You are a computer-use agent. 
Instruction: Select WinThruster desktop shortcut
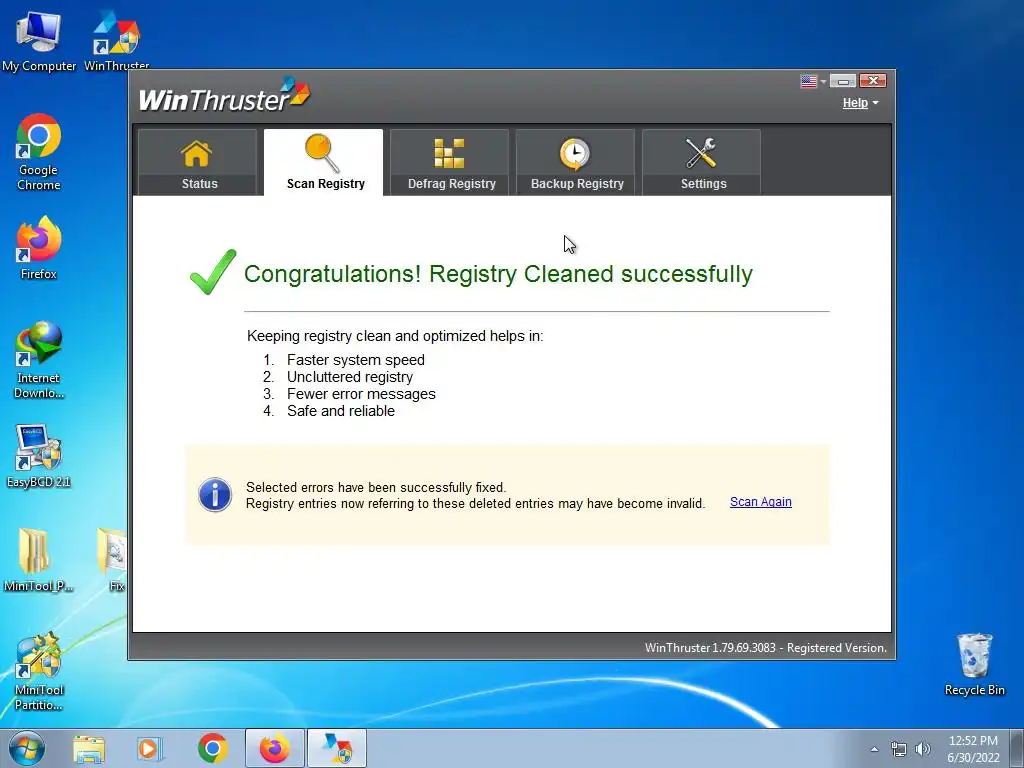[x=116, y=40]
